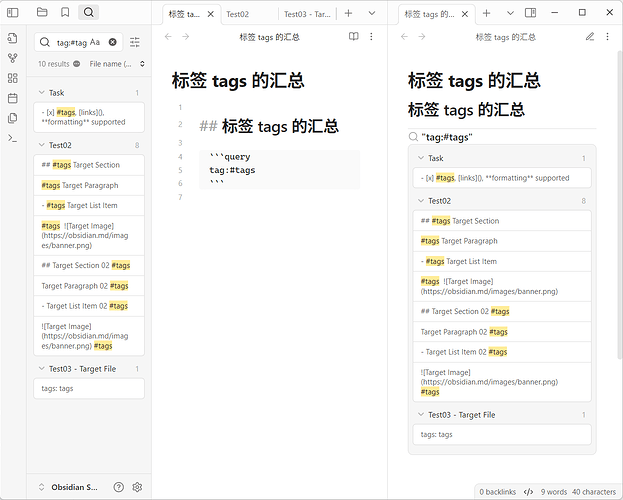This screenshot has width=623, height=500.
Task: Navigate forward in right pane
Action: coord(422,37)
